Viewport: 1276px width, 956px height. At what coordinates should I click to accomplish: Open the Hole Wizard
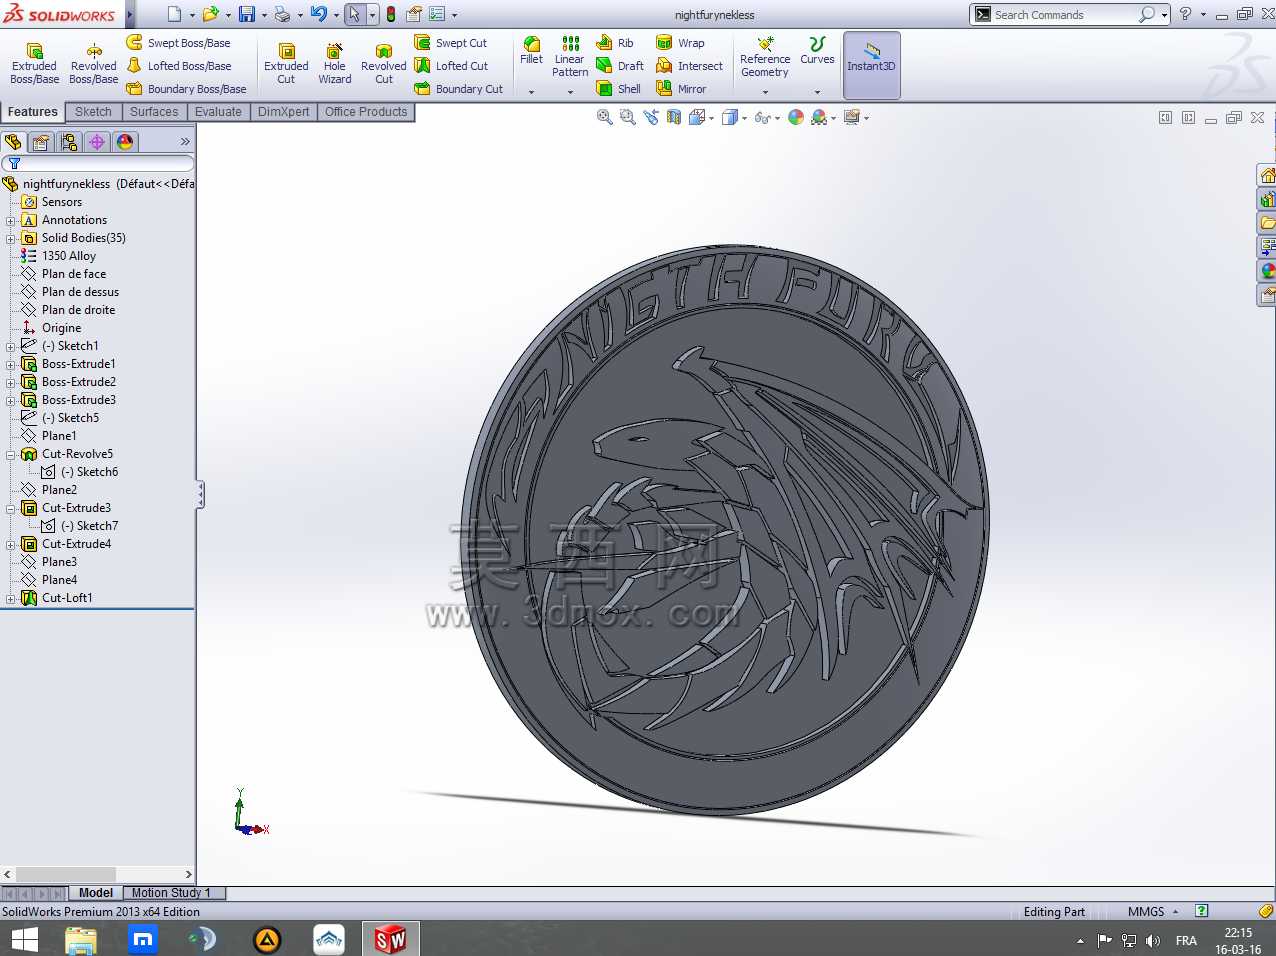pyautogui.click(x=334, y=64)
